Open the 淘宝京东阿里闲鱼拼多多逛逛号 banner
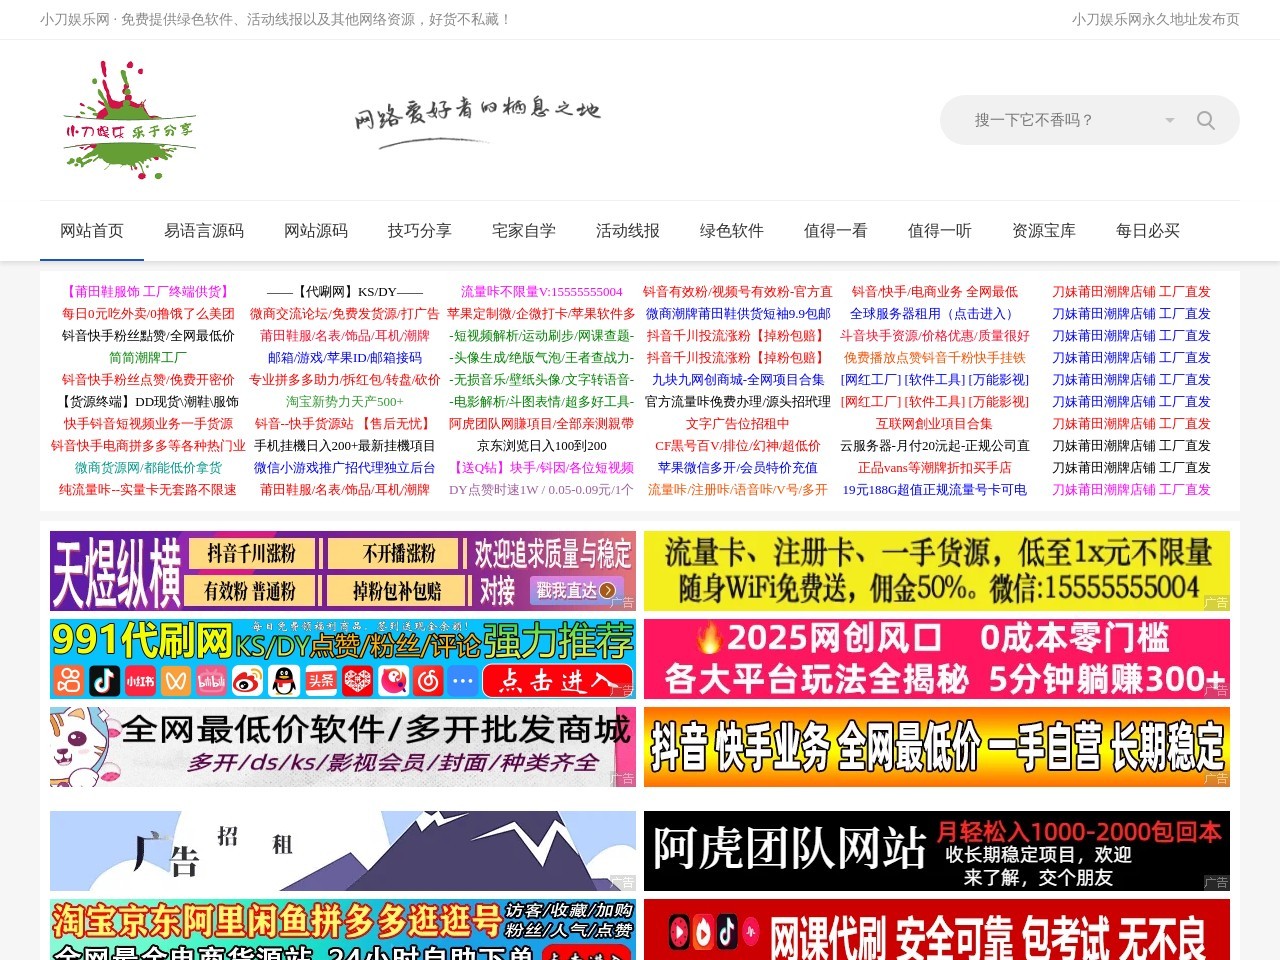 (343, 929)
